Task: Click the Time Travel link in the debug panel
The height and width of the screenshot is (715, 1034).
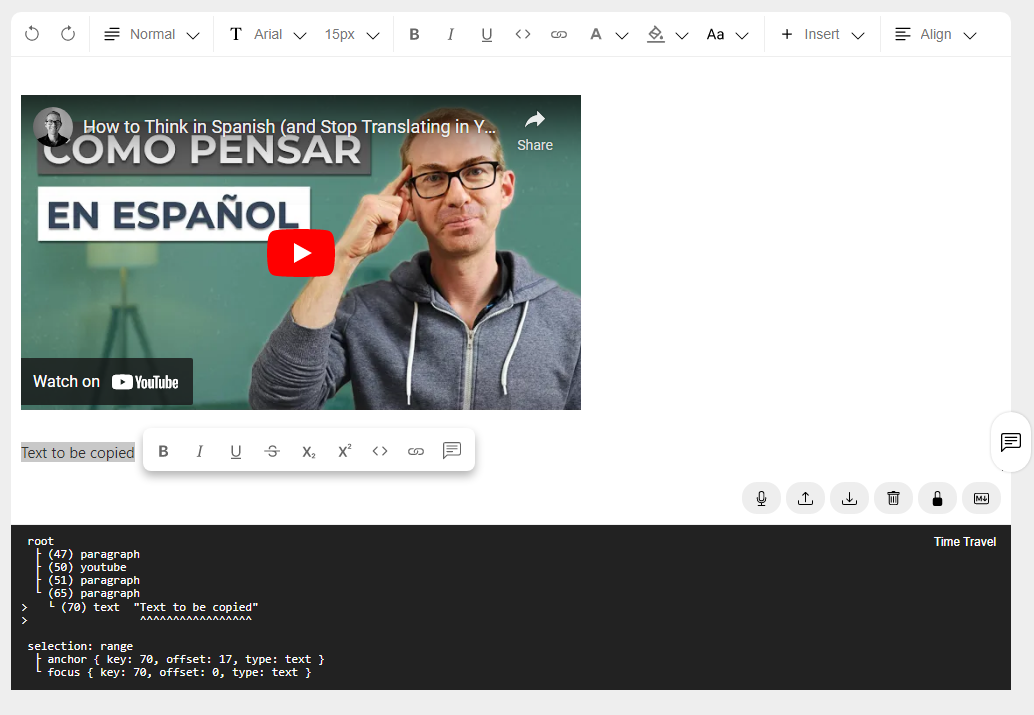Action: coord(965,541)
